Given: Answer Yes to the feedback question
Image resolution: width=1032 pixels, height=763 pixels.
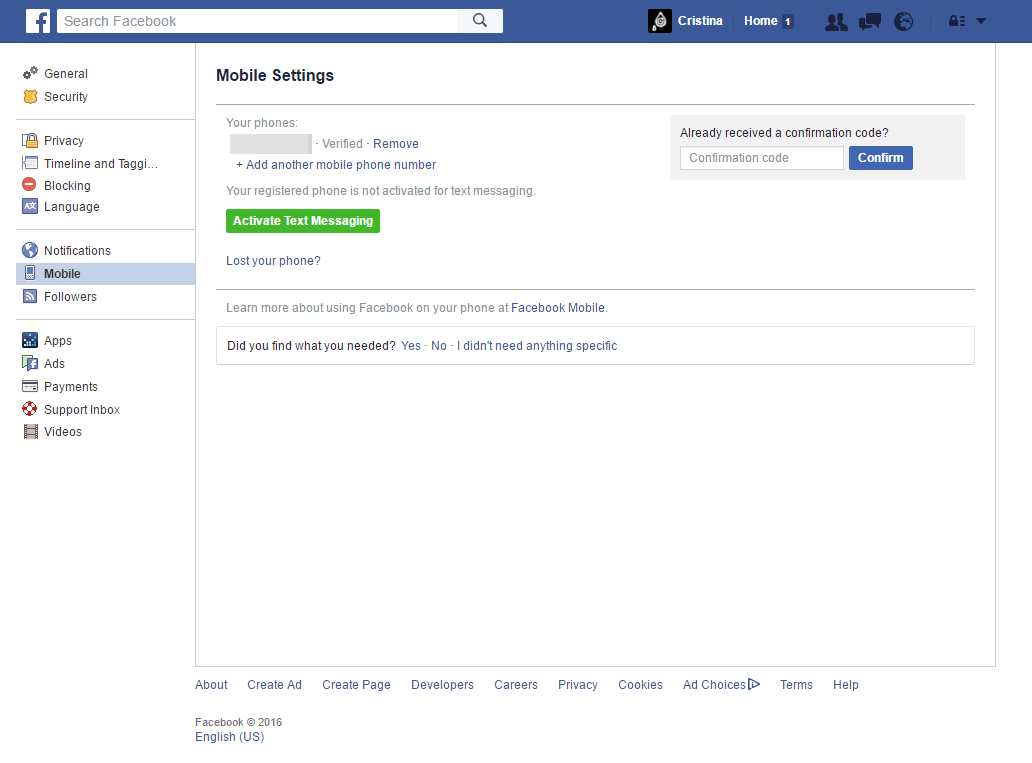Looking at the screenshot, I should (411, 346).
